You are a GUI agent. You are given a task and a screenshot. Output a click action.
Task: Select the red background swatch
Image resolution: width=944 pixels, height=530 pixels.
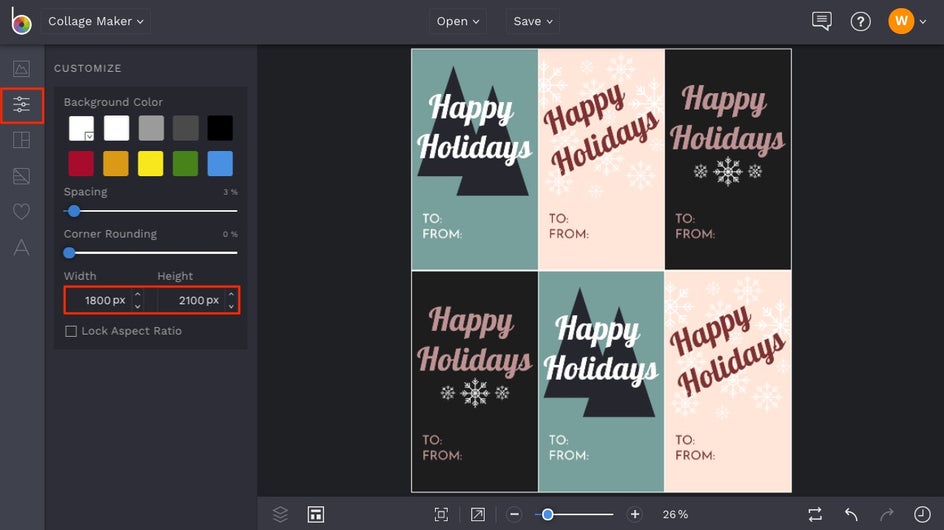(81, 163)
